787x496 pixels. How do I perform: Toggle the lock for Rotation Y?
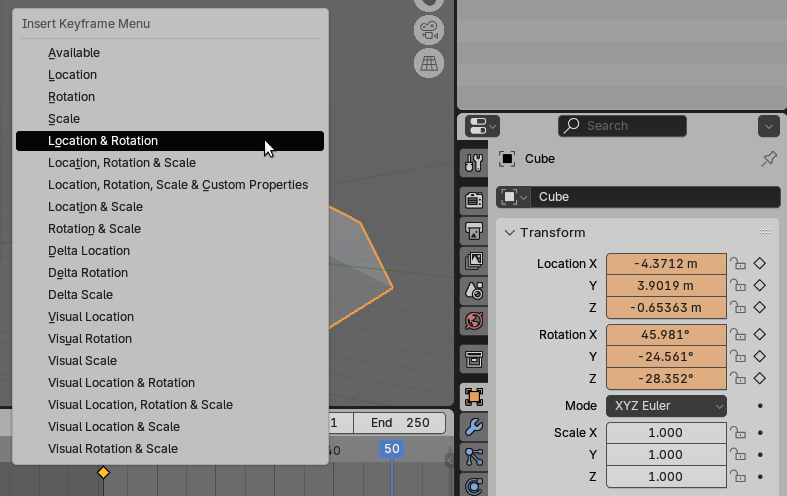point(738,356)
